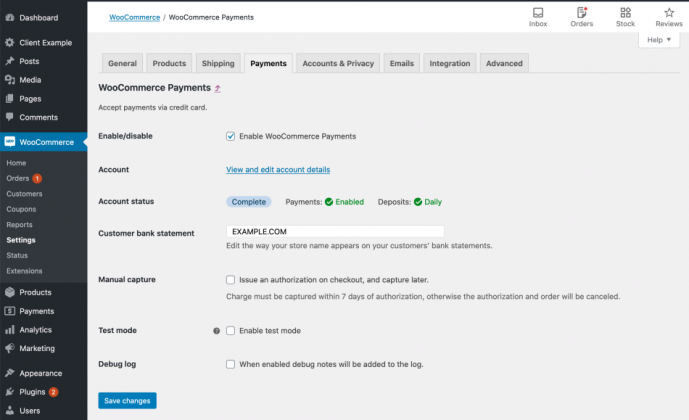The image size is (689, 420).
Task: Click the Plugins plug icon
Action: (10, 391)
